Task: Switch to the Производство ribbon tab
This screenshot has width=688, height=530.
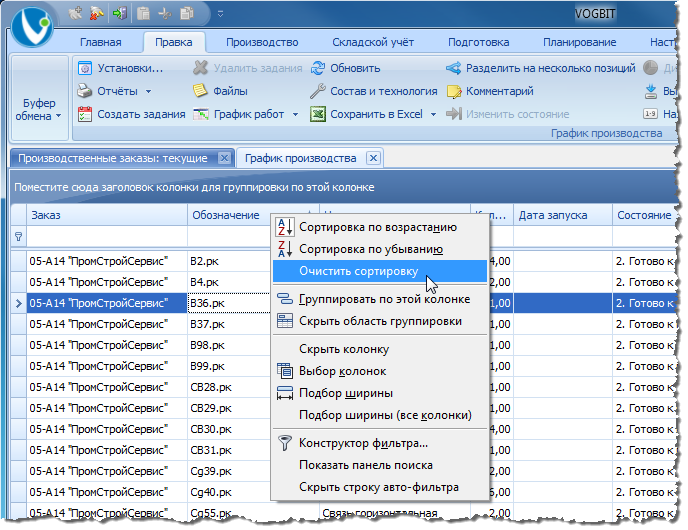Action: 262,42
